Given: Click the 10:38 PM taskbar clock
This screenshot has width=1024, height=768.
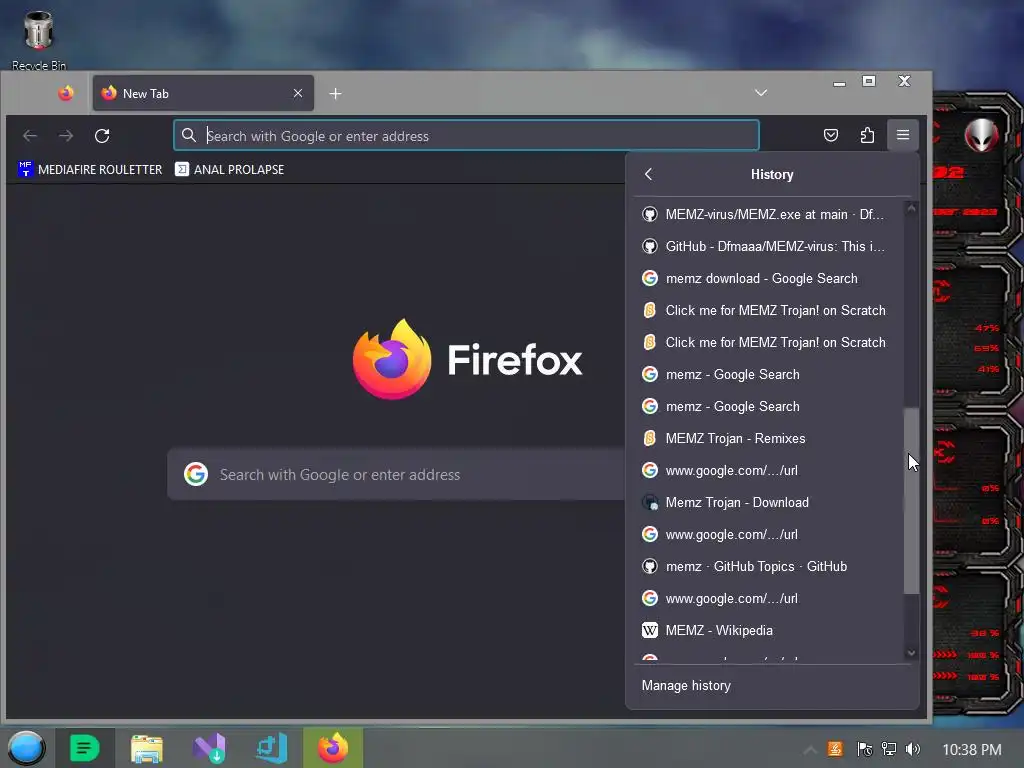Looking at the screenshot, I should [972, 749].
